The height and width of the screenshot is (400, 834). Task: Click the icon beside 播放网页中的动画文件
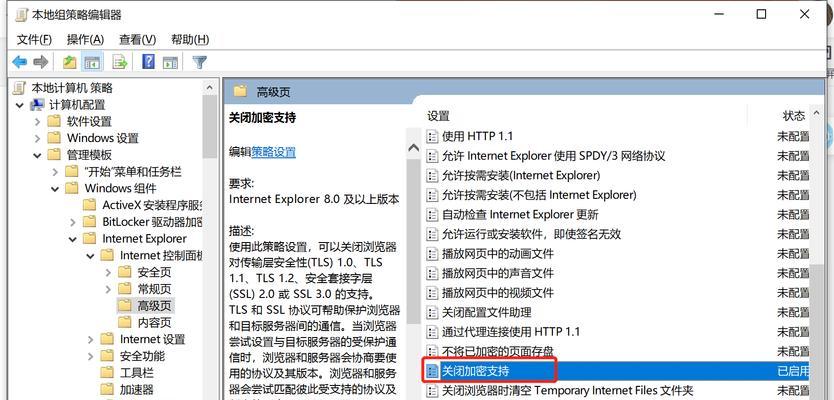click(x=432, y=254)
